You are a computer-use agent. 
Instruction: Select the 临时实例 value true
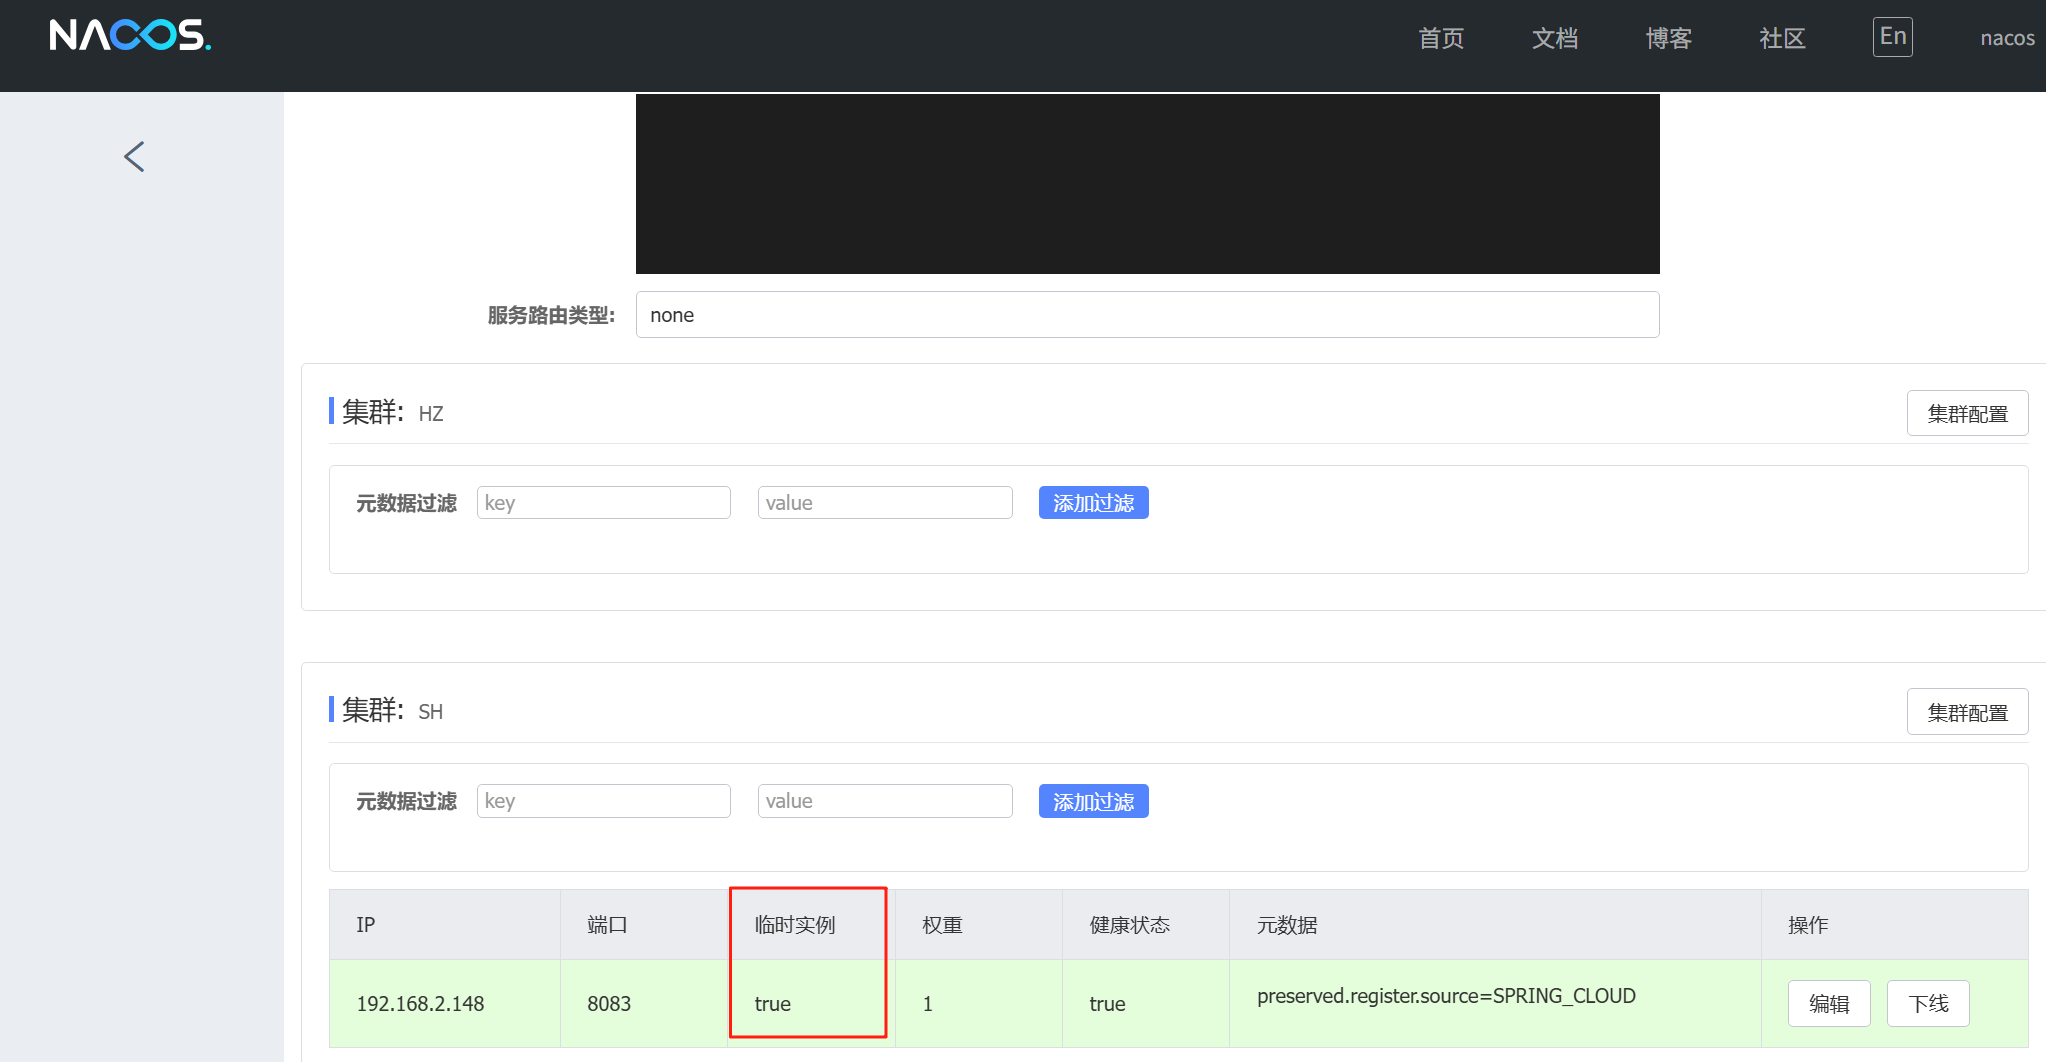[773, 1004]
